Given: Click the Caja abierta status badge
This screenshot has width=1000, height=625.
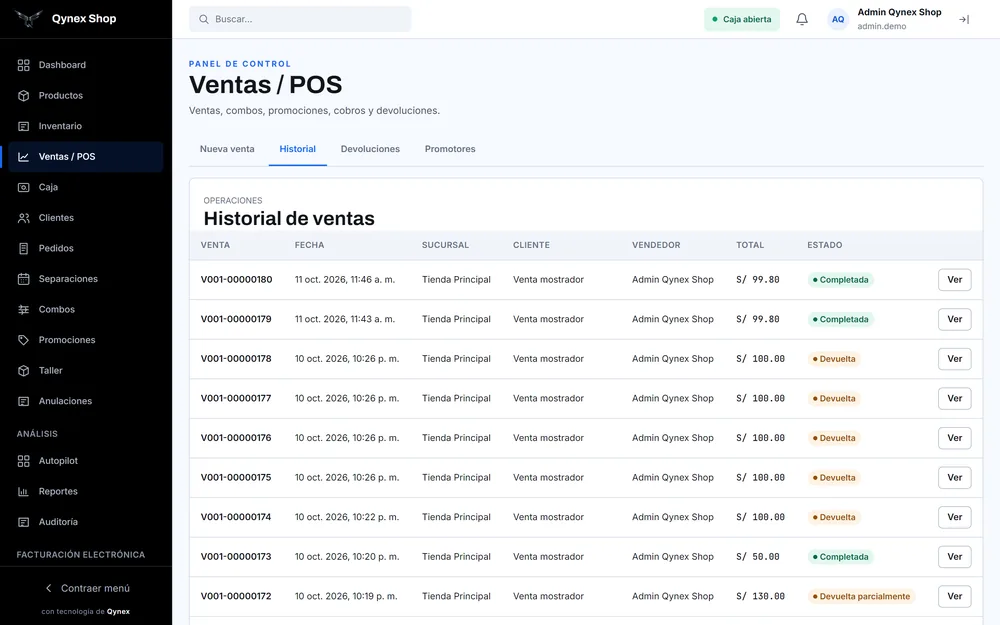Looking at the screenshot, I should tap(742, 19).
